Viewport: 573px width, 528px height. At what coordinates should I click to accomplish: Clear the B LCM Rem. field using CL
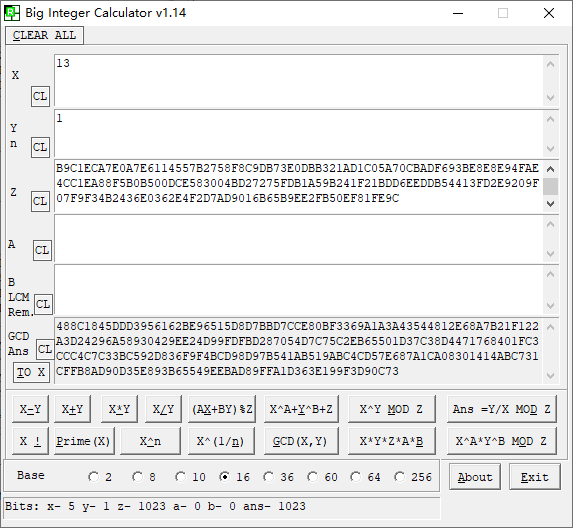coord(43,304)
